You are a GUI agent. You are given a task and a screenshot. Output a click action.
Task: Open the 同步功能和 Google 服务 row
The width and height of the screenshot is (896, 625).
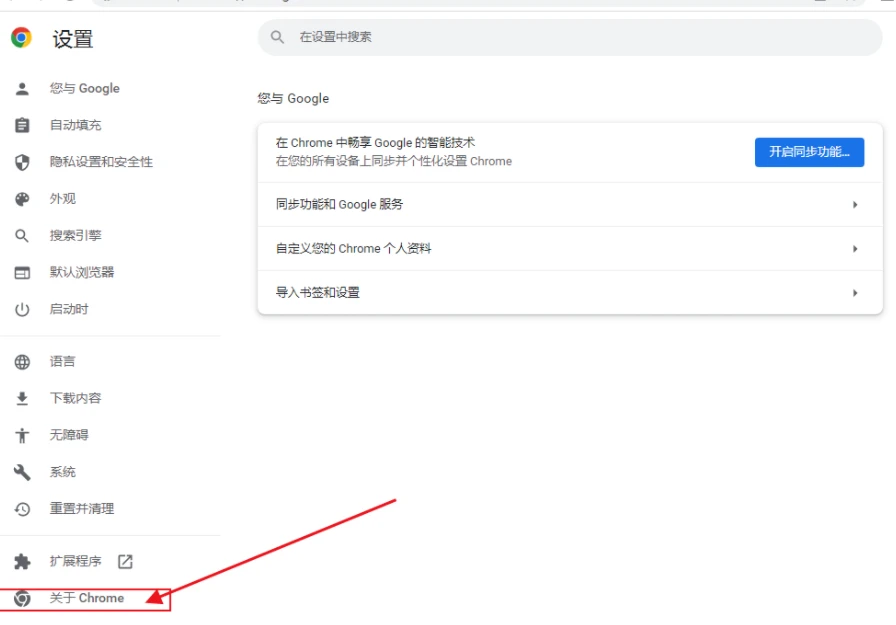tap(570, 205)
